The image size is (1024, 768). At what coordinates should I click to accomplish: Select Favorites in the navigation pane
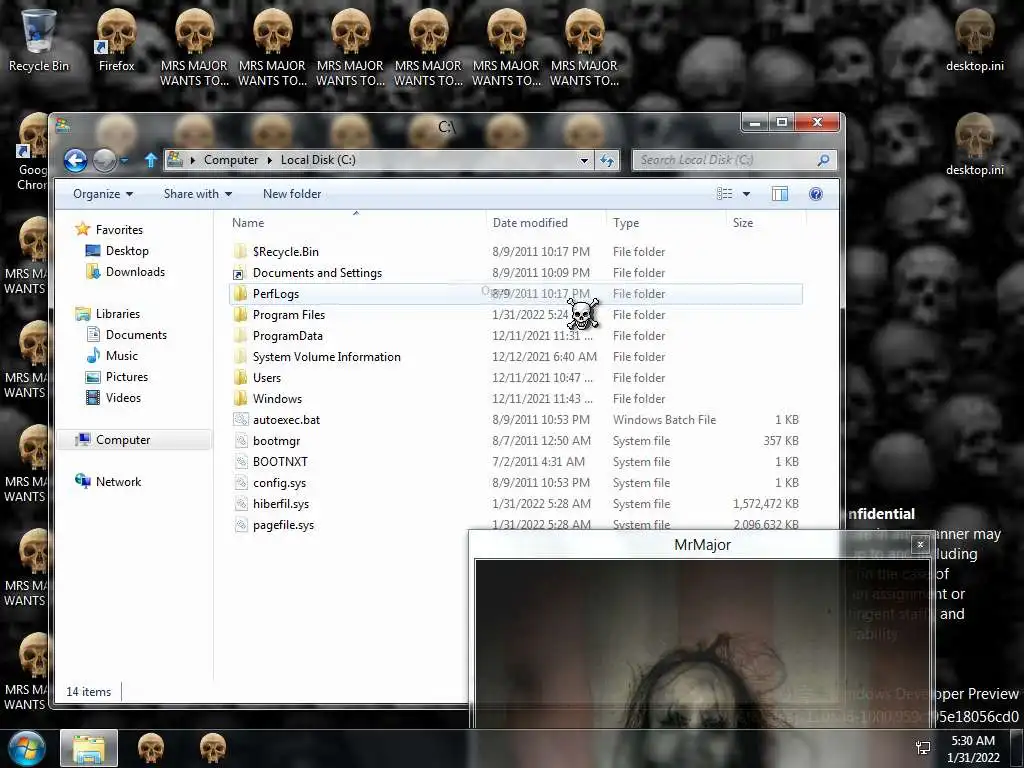coord(118,230)
